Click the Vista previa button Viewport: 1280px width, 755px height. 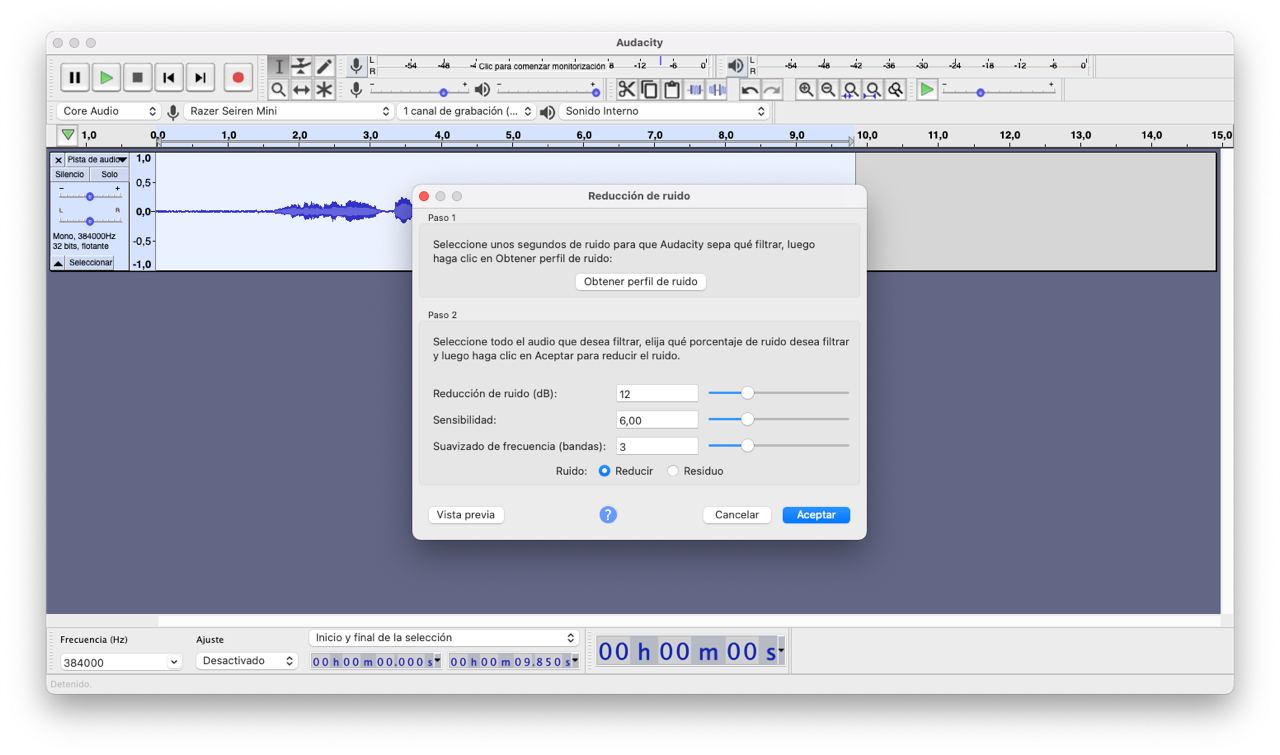tap(466, 515)
